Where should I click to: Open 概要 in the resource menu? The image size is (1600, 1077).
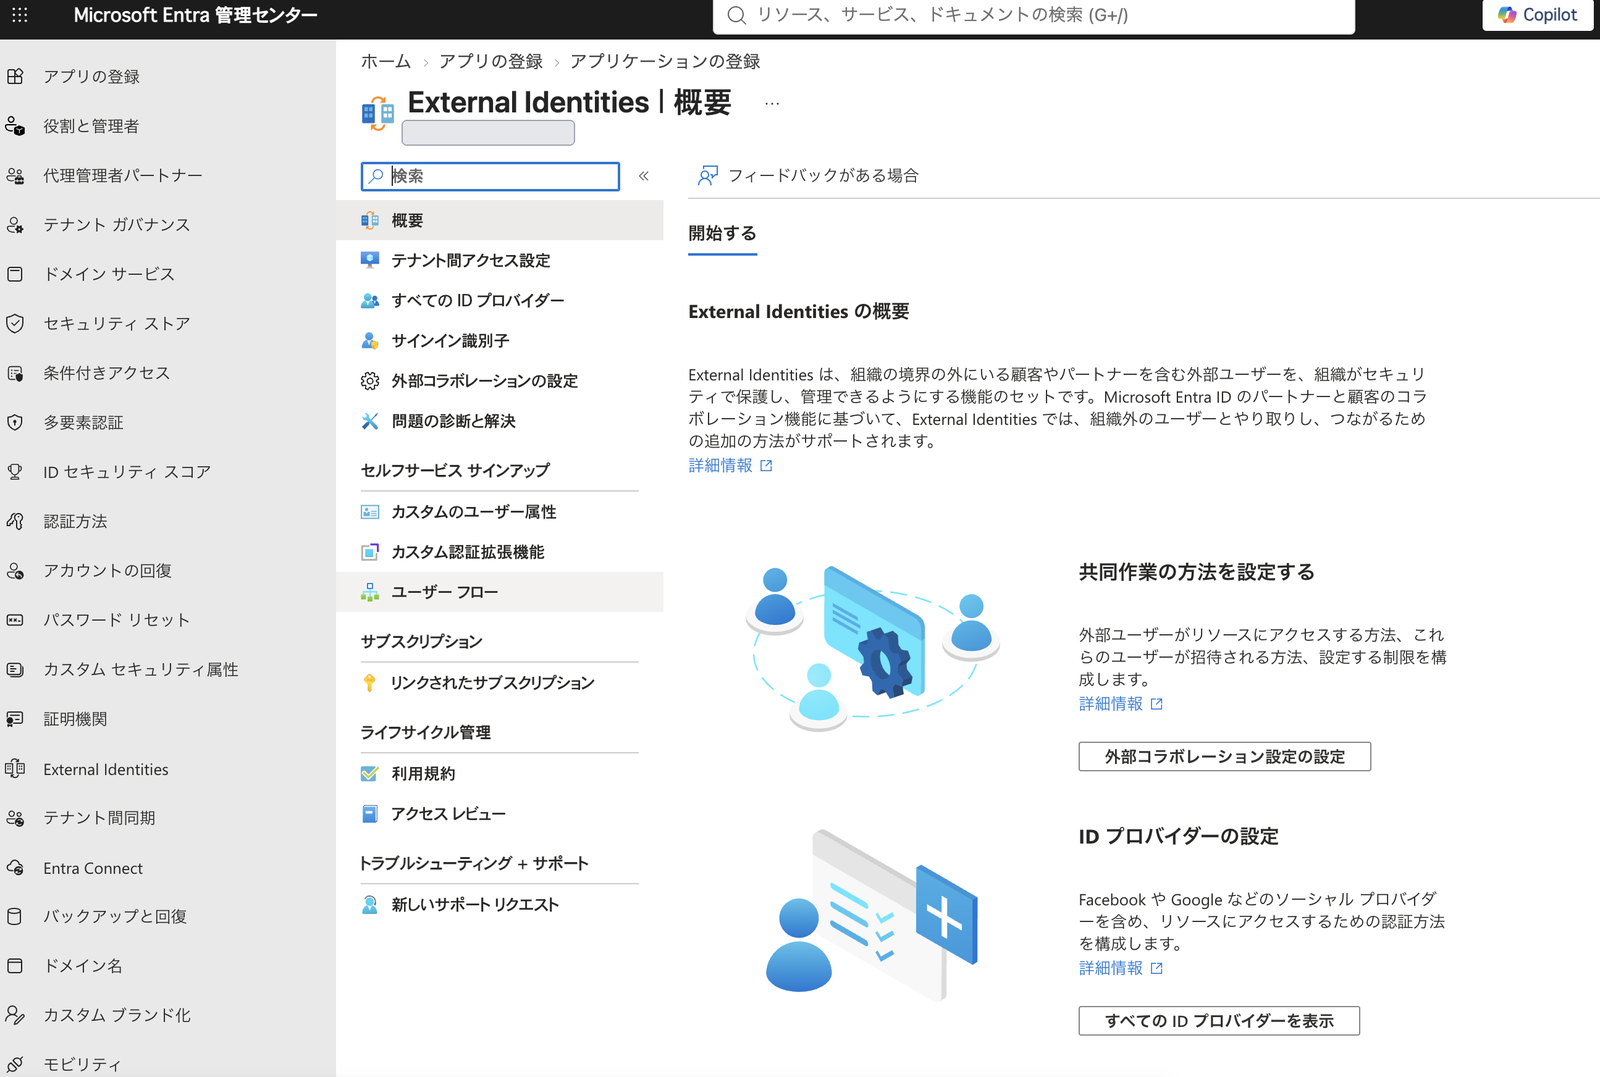[500, 220]
